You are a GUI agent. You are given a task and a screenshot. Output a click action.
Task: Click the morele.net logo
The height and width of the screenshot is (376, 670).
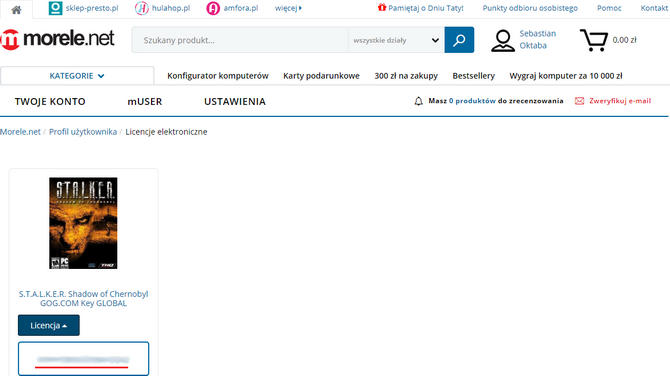point(58,39)
